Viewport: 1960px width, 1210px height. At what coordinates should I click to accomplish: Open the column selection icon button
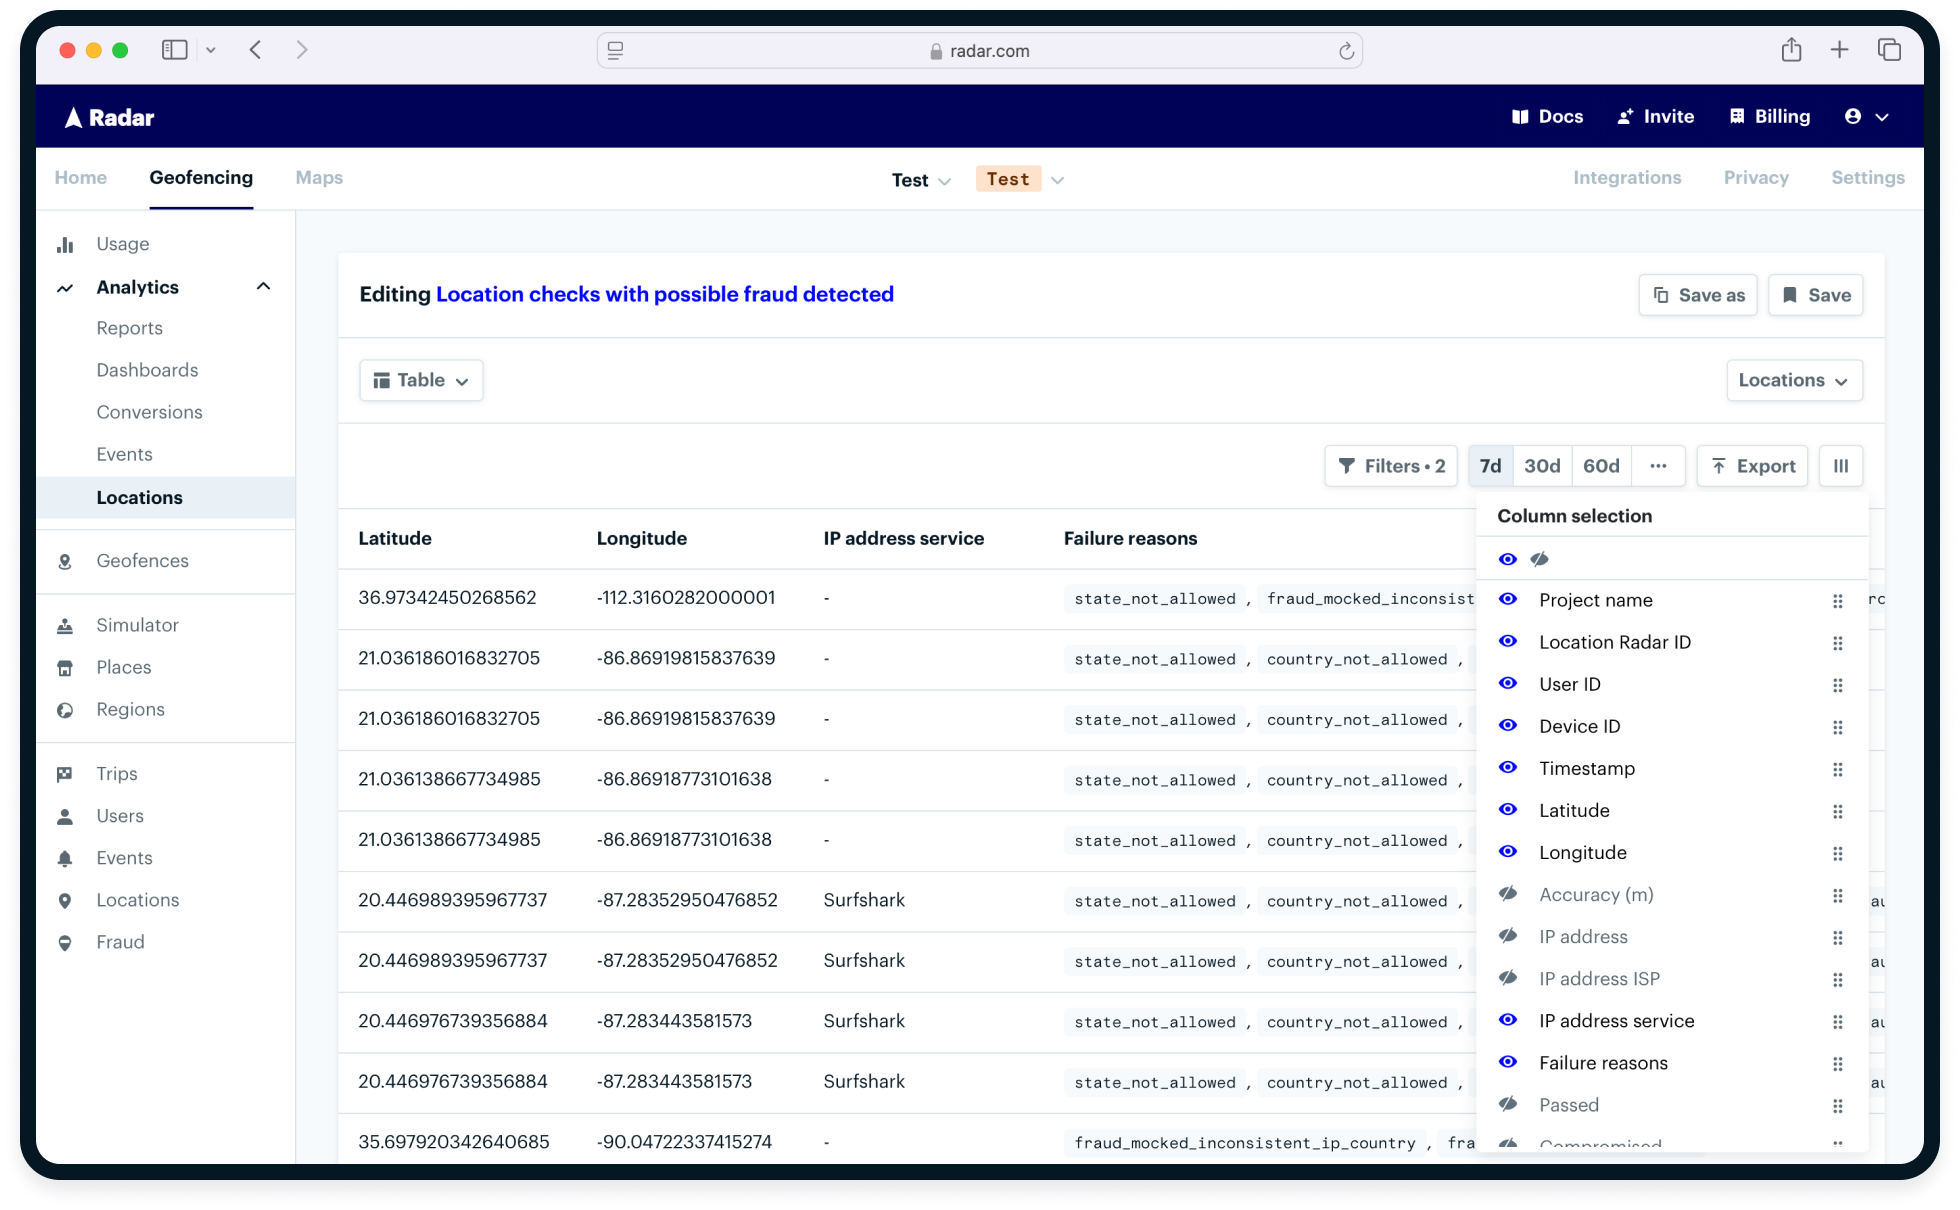pos(1840,466)
